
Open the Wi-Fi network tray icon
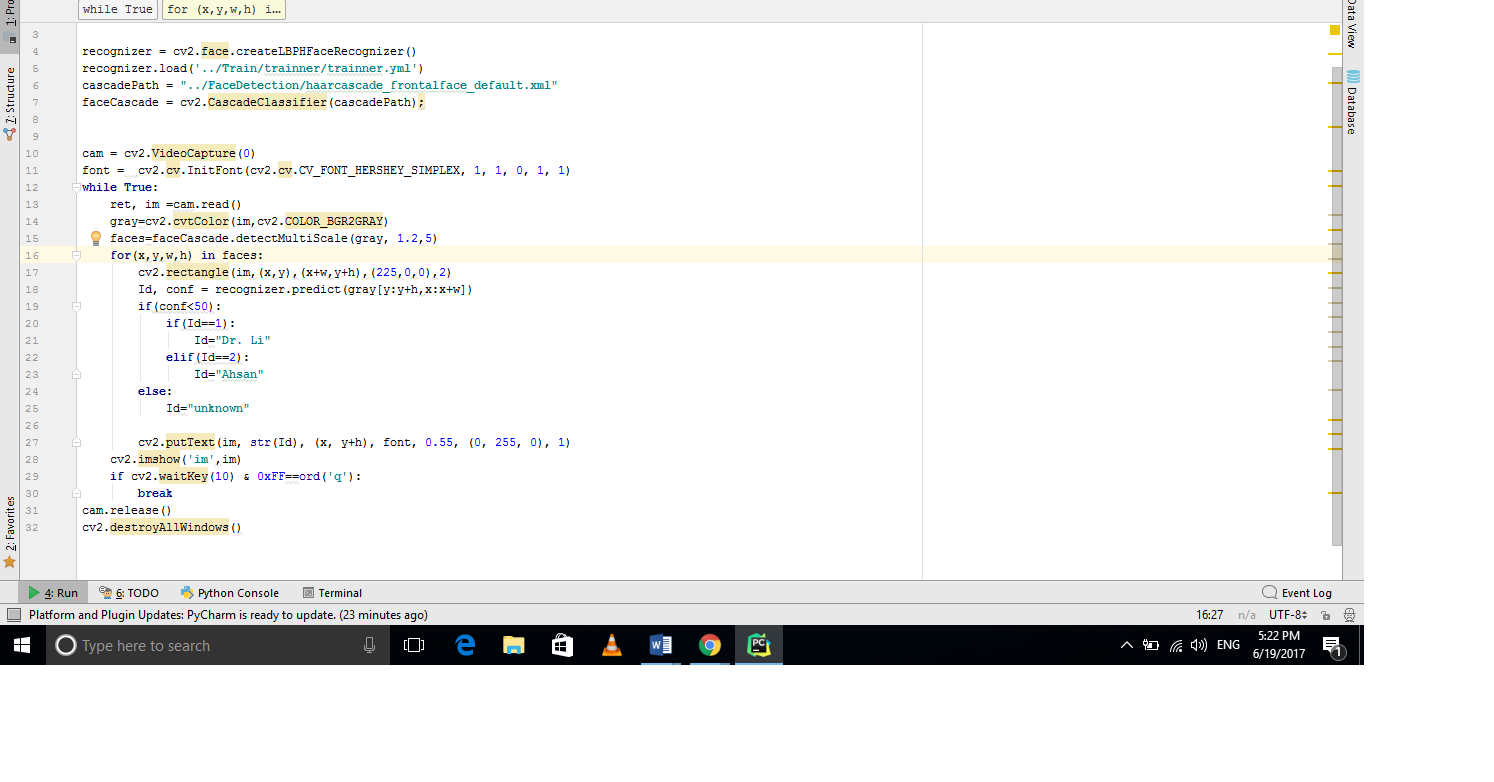pyautogui.click(x=1176, y=645)
